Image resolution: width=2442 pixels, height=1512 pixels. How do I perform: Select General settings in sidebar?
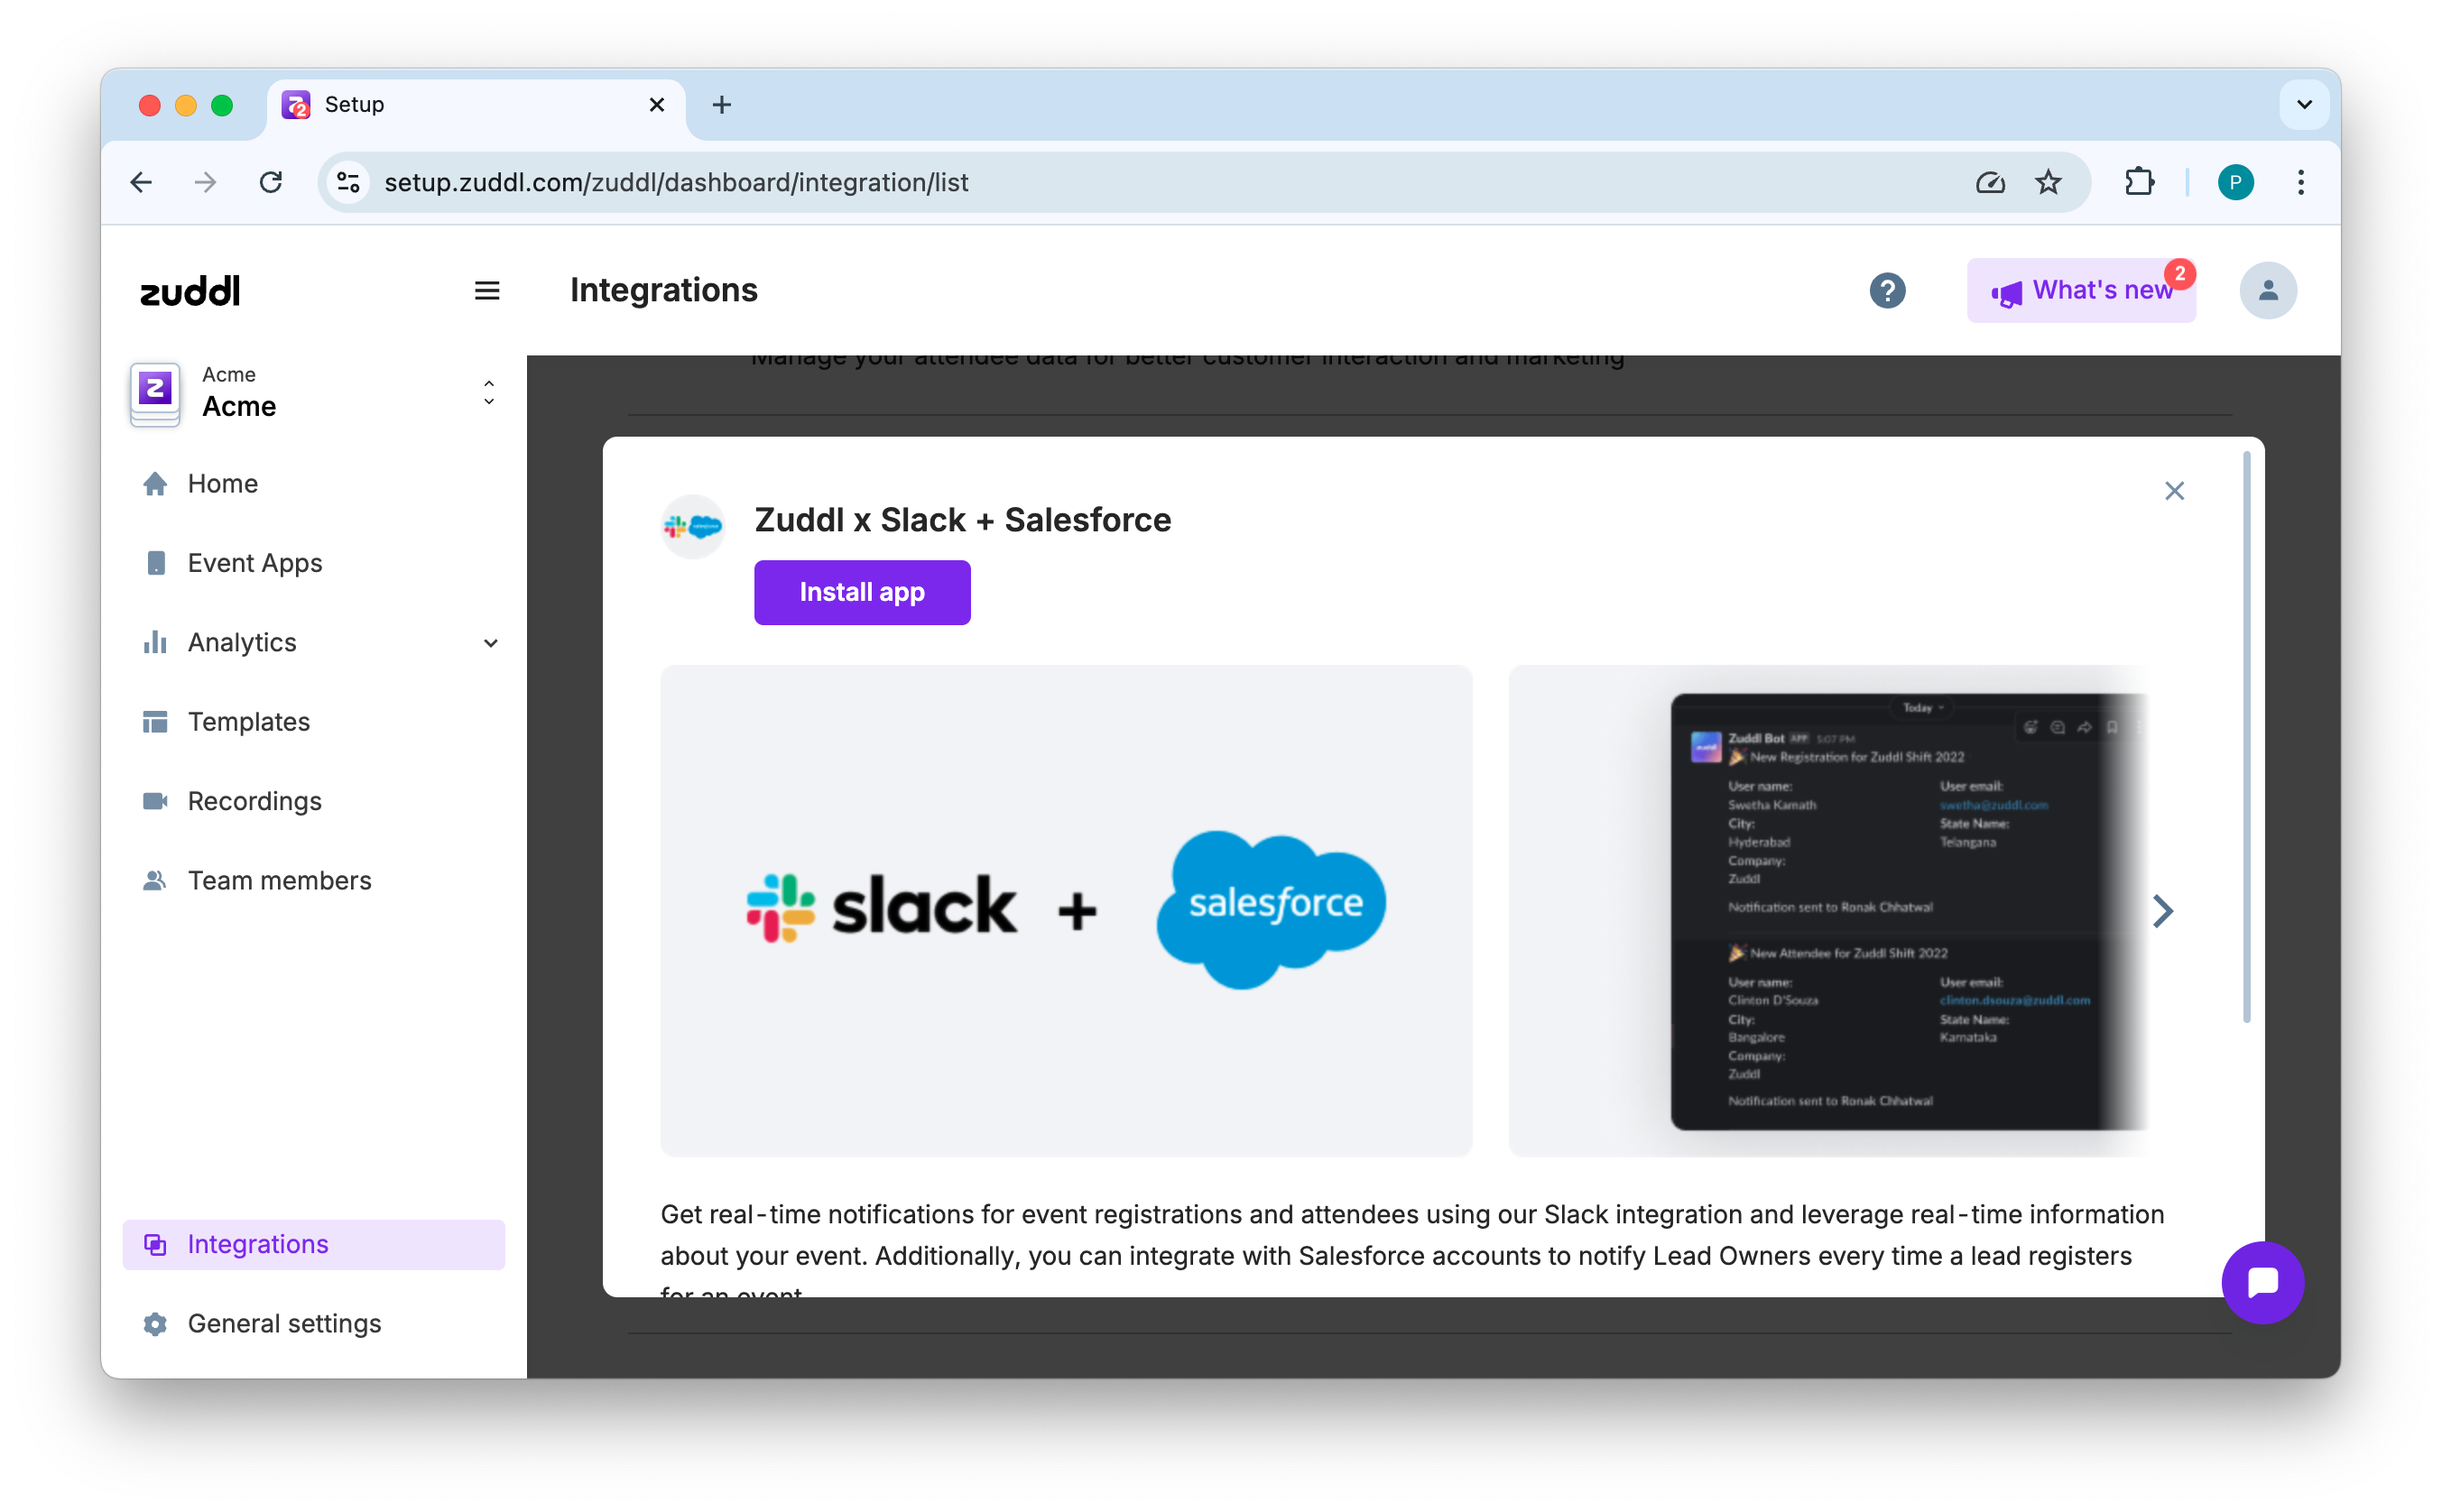[284, 1323]
